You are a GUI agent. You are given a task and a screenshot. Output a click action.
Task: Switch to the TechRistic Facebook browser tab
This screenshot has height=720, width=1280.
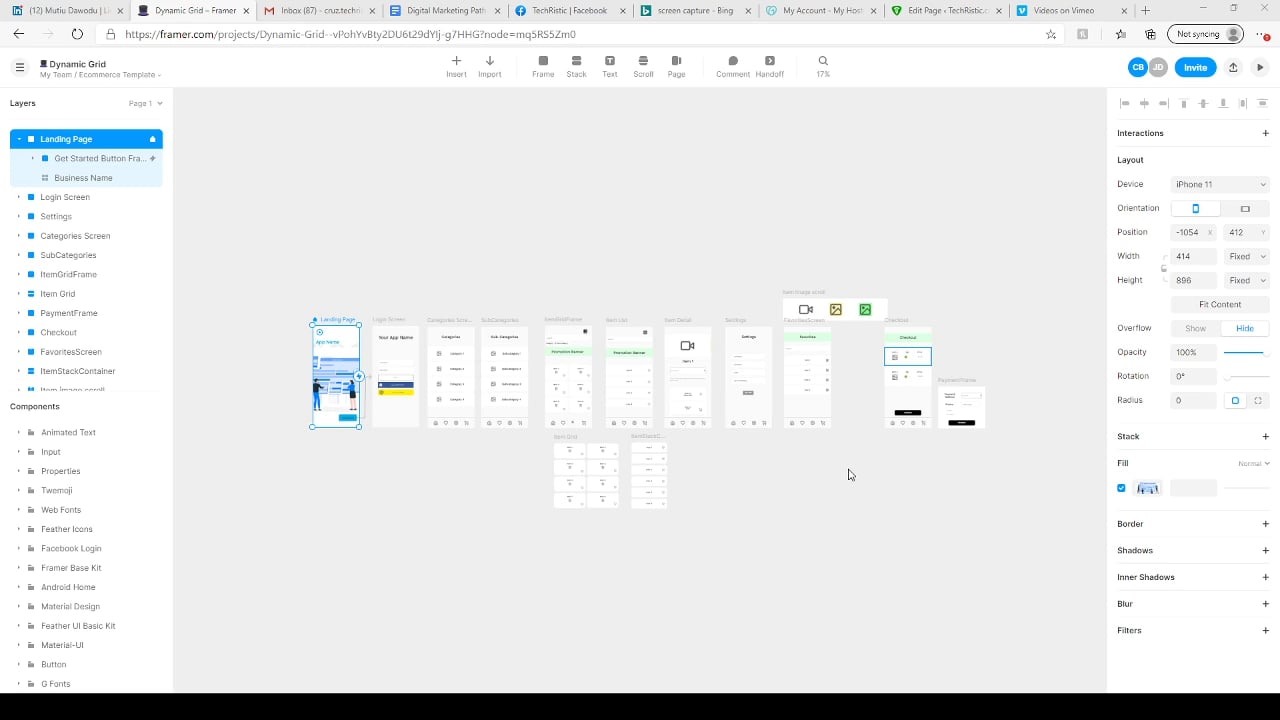click(569, 10)
